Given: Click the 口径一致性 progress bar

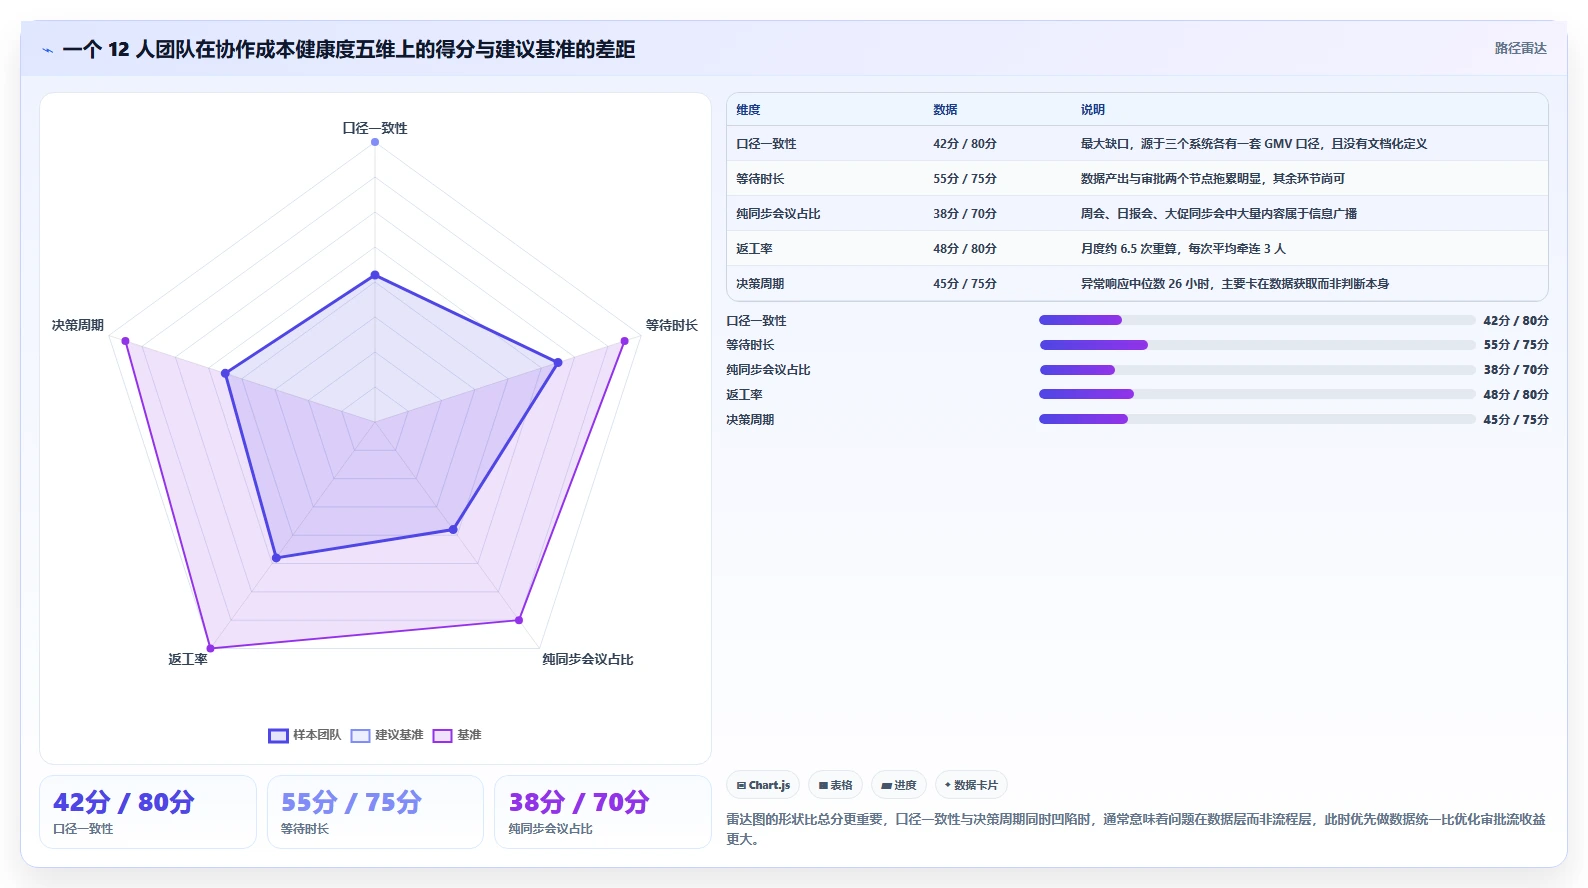Looking at the screenshot, I should 1257,320.
